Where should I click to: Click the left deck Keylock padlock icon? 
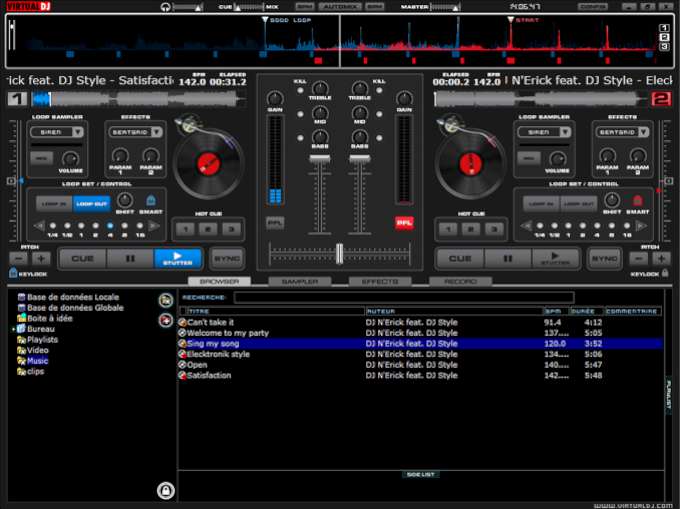pos(12,272)
